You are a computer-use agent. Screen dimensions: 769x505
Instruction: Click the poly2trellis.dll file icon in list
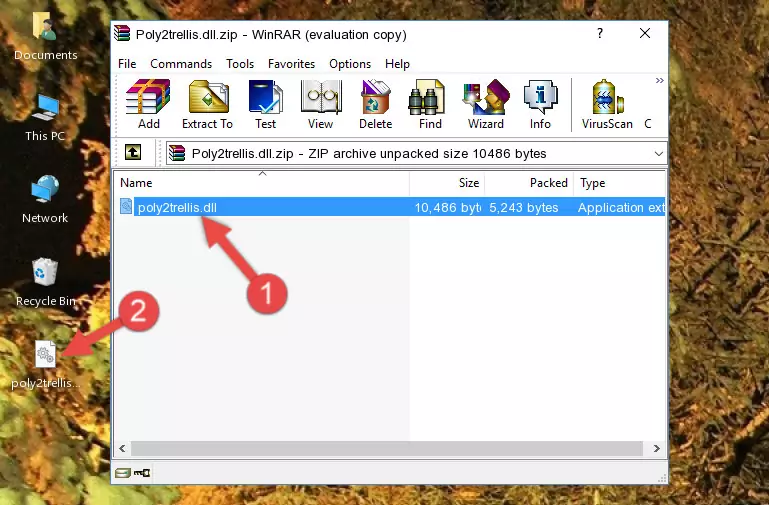(126, 206)
